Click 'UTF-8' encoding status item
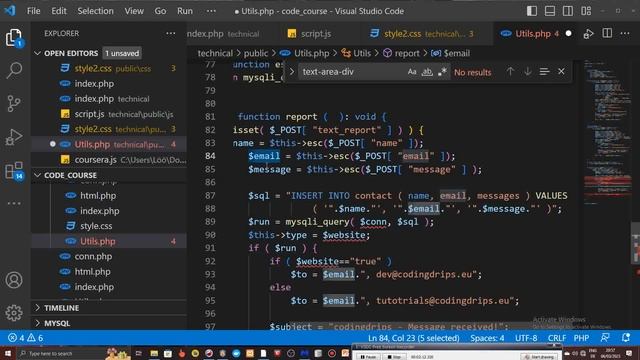Image resolution: width=640 pixels, height=360 pixels. [526, 338]
